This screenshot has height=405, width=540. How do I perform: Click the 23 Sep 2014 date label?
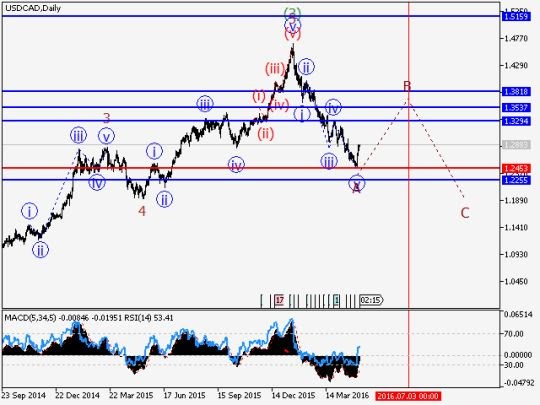(x=23, y=395)
